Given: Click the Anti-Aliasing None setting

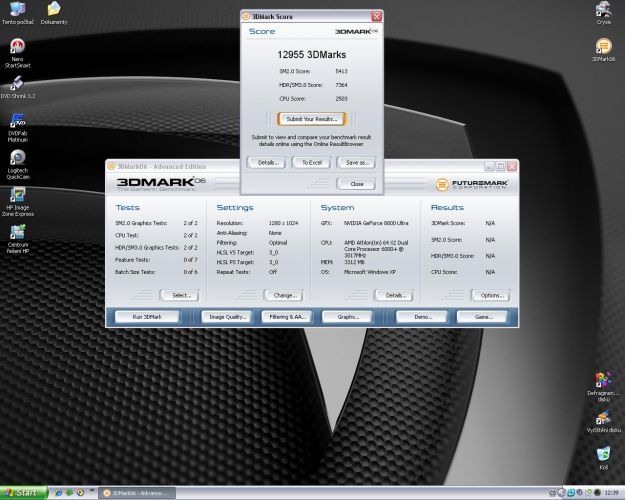Looking at the screenshot, I should [250, 233].
